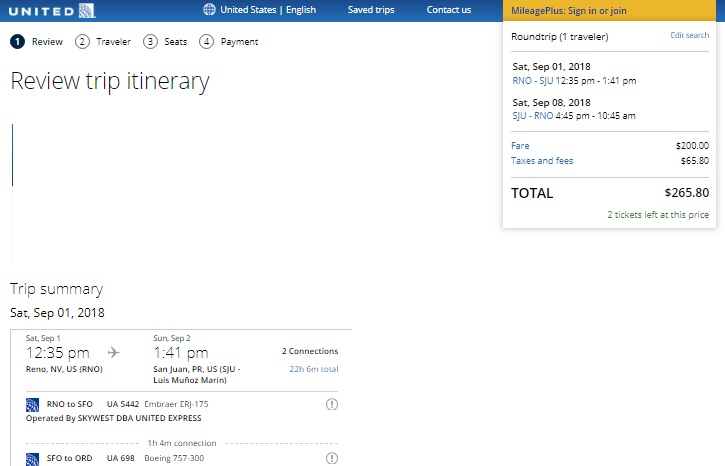Viewport: 725px width, 466px height.
Task: Open Fare details link
Action: (520, 146)
